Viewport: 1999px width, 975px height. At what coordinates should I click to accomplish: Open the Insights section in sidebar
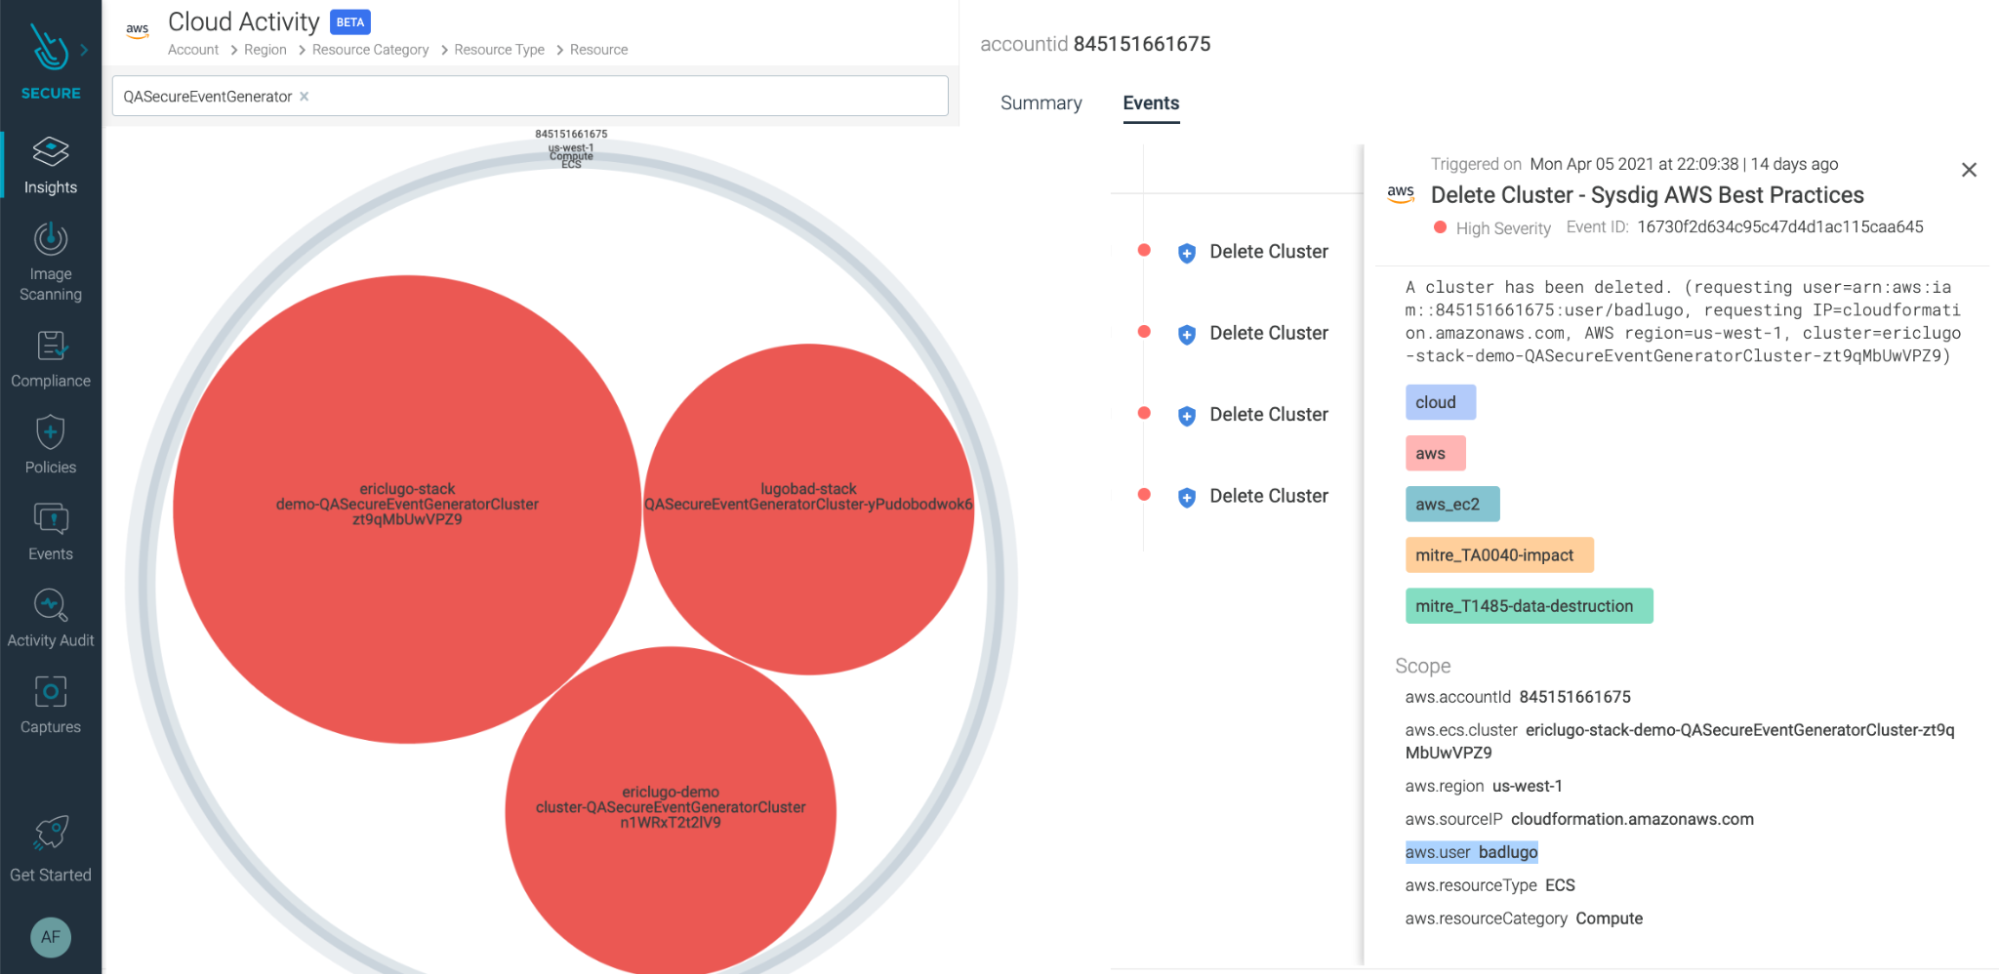coord(50,165)
